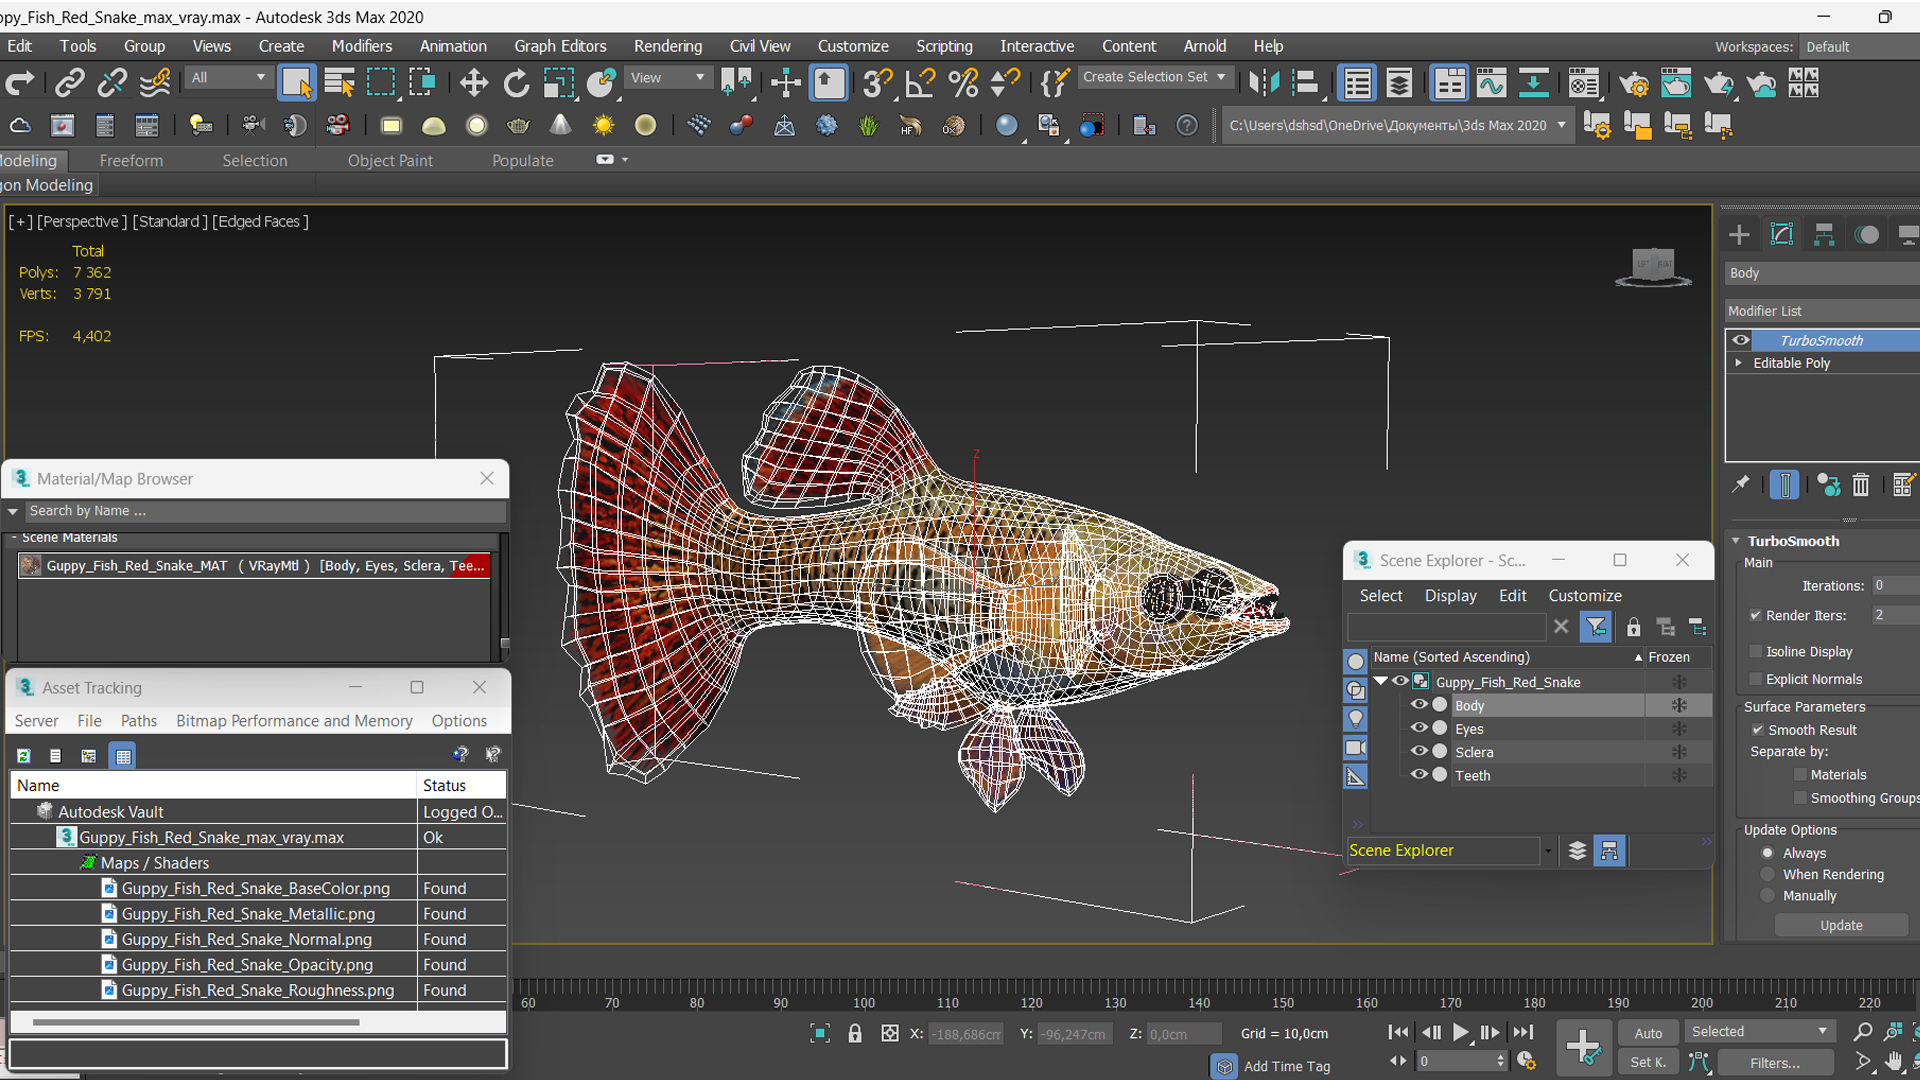The height and width of the screenshot is (1080, 1920).
Task: Expand the Editable Poly stack entry
Action: point(1739,363)
